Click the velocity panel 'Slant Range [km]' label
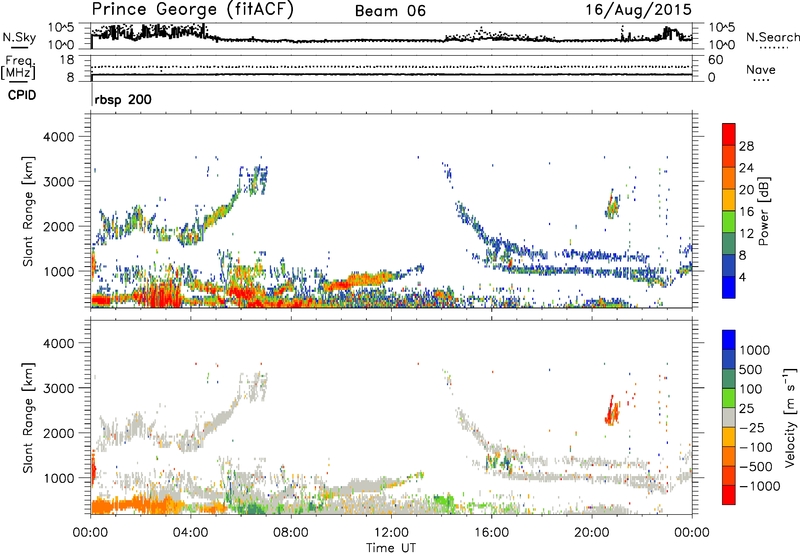The width and height of the screenshot is (800, 554). tap(28, 418)
